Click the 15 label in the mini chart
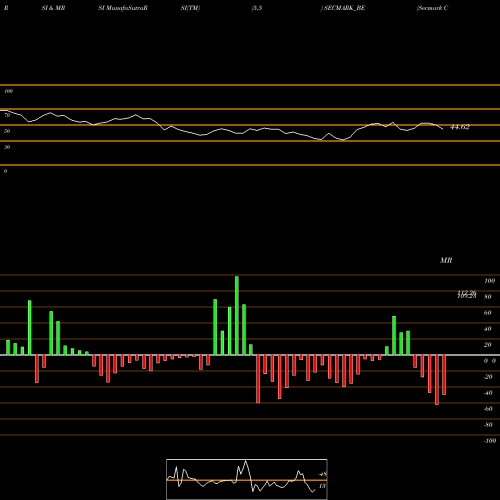Image resolution: width=500 pixels, height=500 pixels. (x=322, y=486)
